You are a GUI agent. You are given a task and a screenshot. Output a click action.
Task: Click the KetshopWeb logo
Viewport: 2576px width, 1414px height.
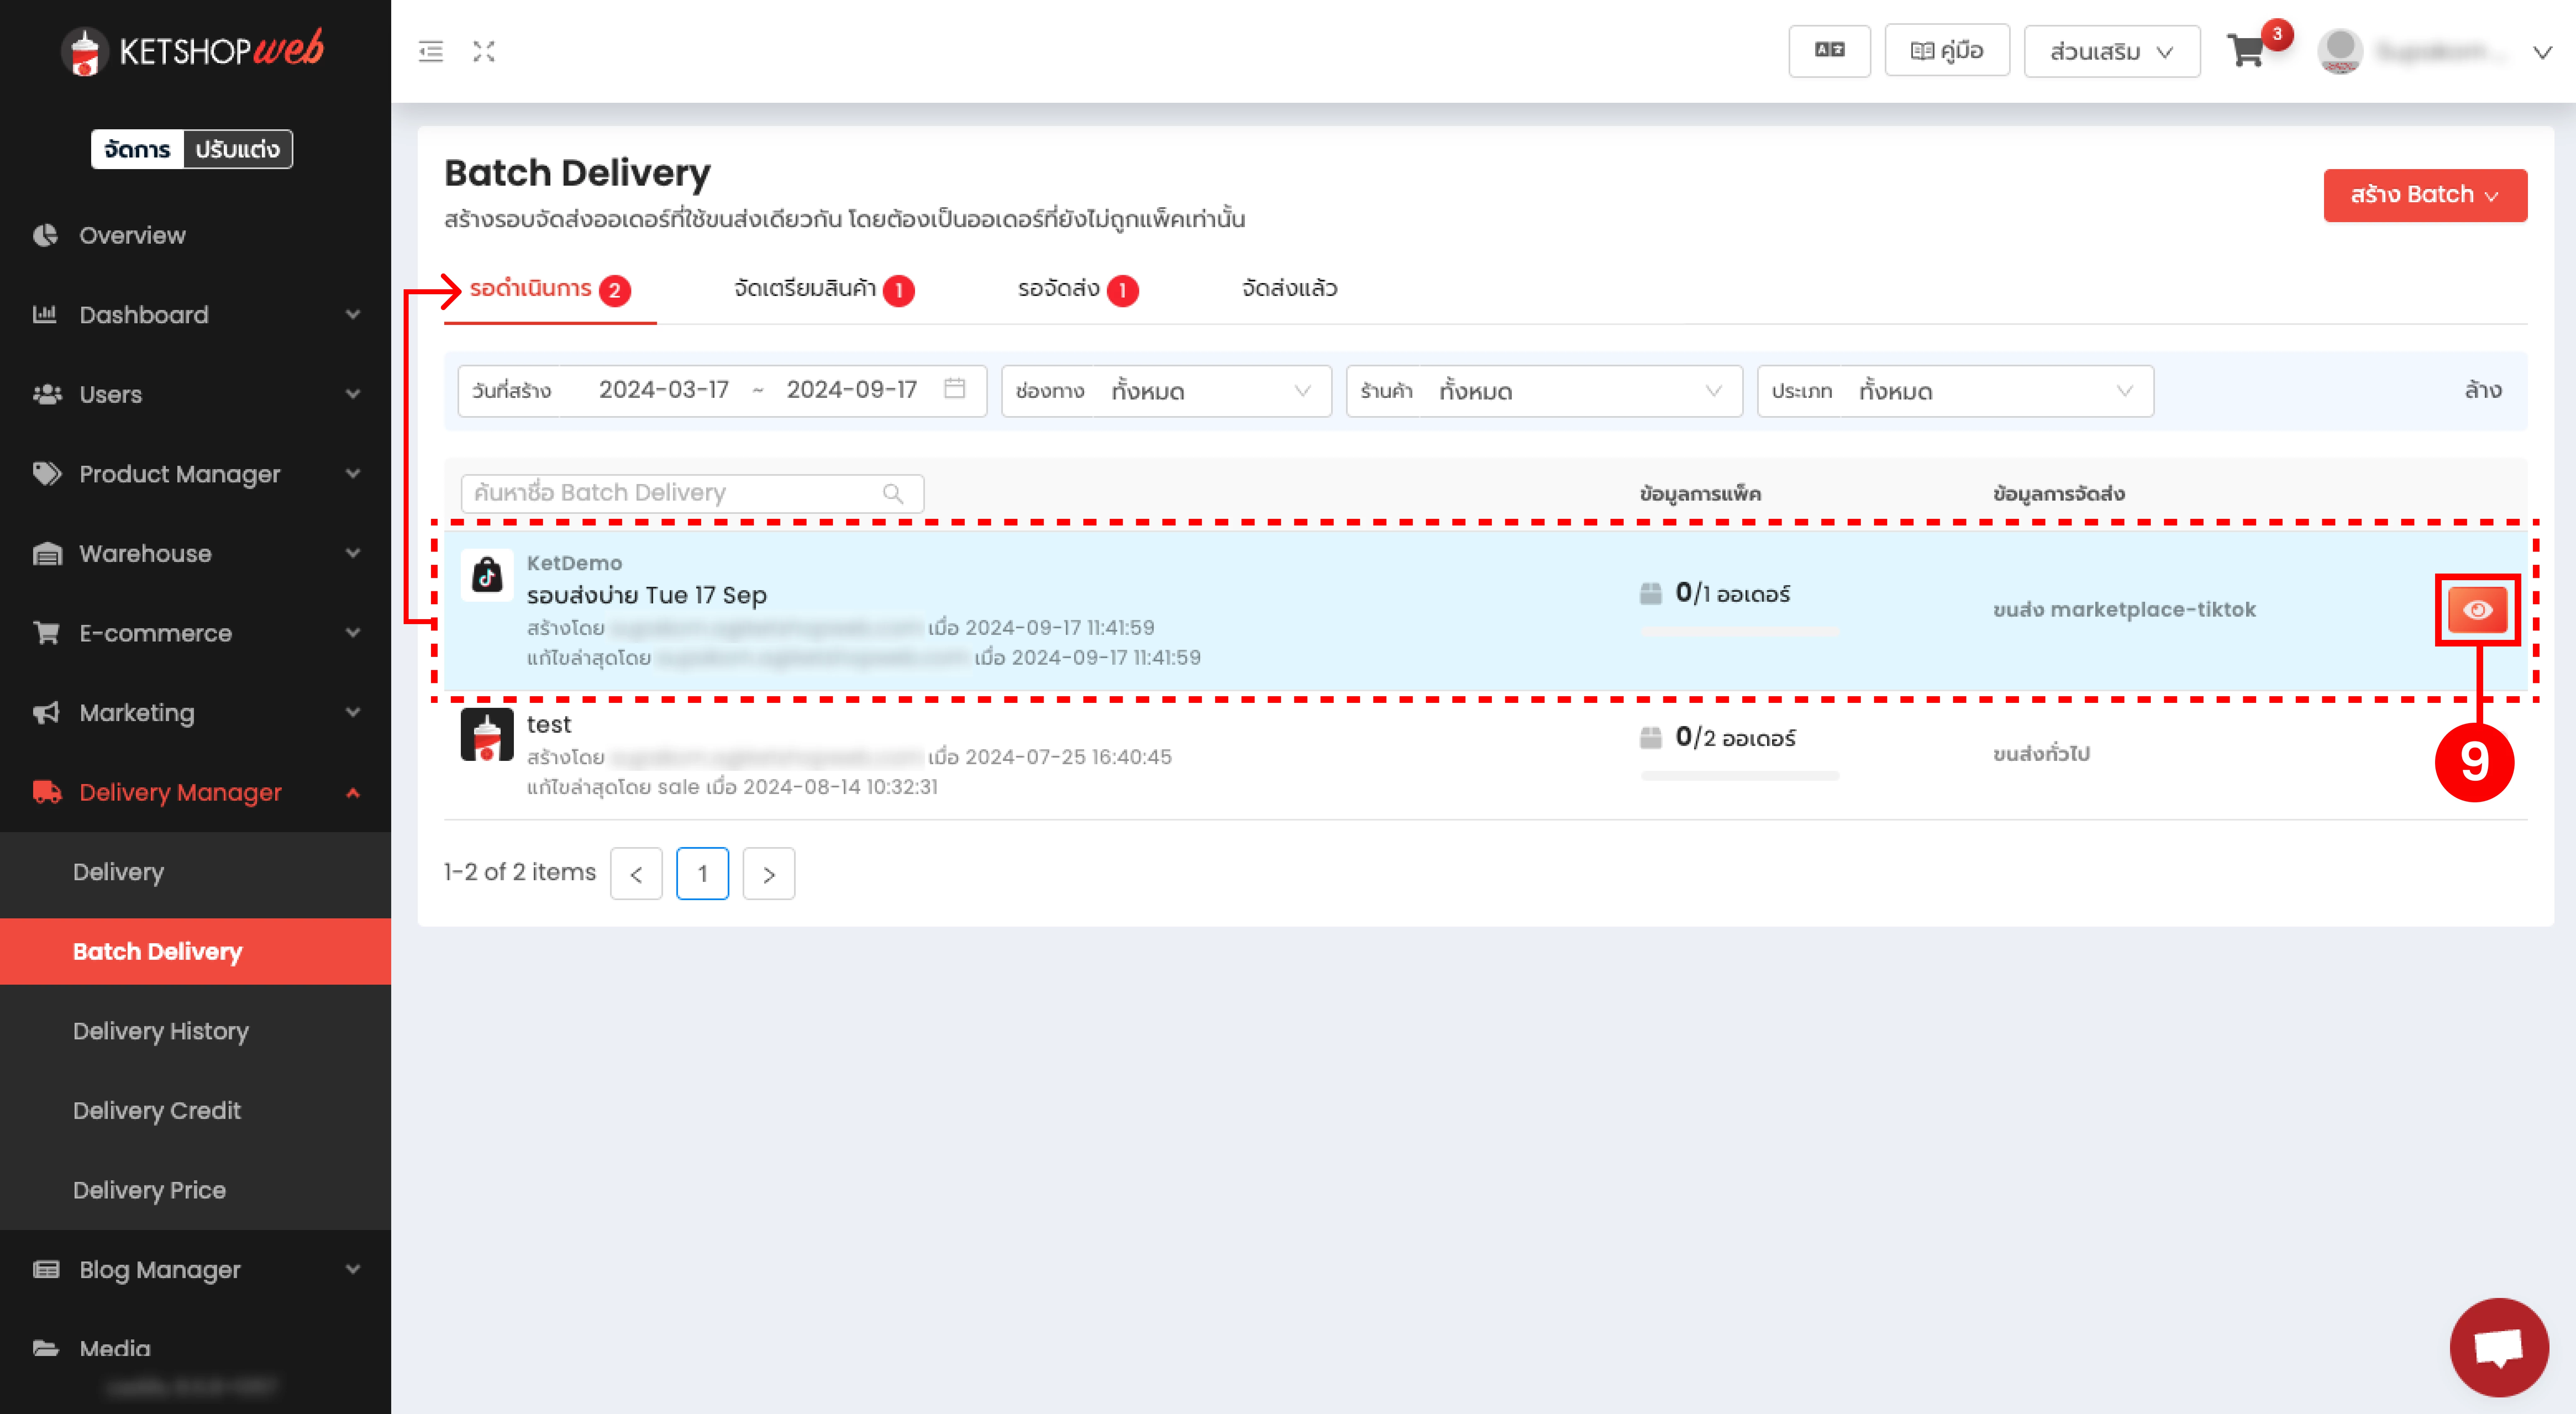[193, 51]
